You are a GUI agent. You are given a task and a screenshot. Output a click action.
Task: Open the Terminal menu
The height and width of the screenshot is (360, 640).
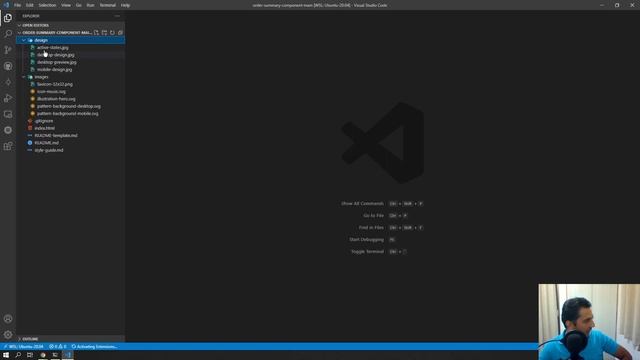(x=108, y=5)
